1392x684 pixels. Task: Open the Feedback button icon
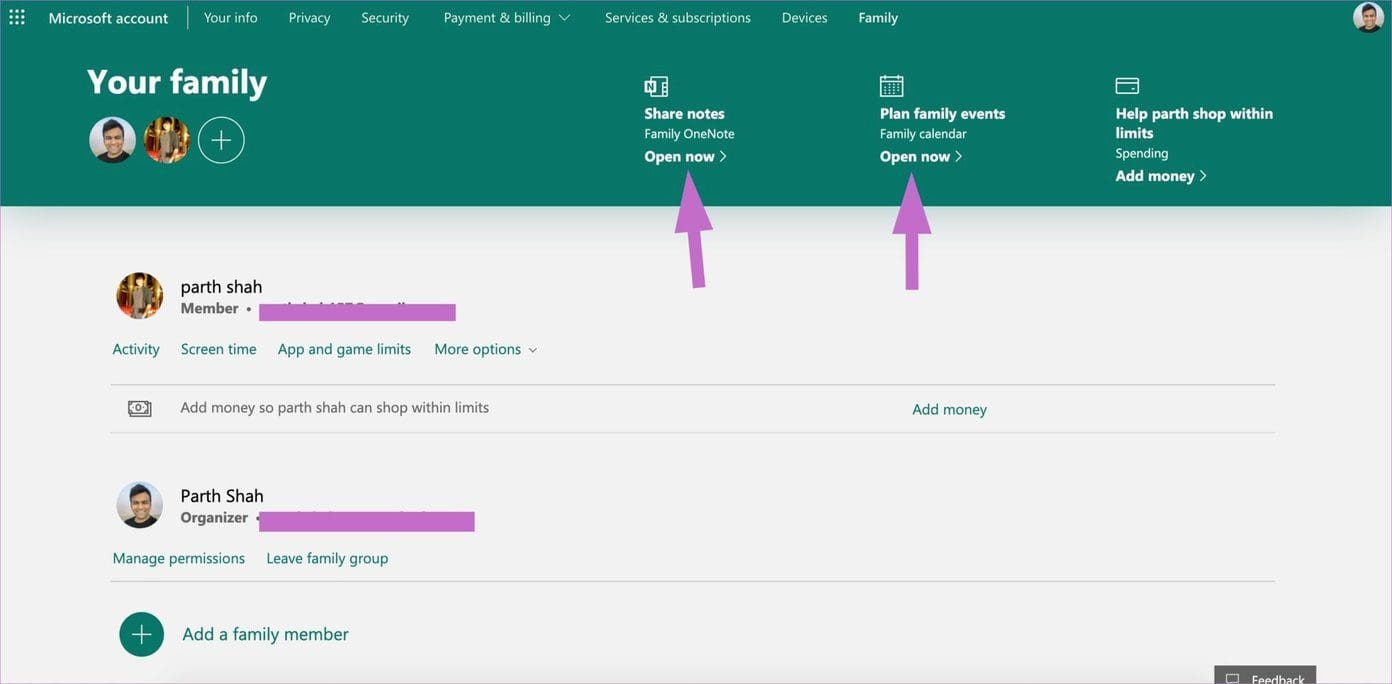click(x=1233, y=679)
